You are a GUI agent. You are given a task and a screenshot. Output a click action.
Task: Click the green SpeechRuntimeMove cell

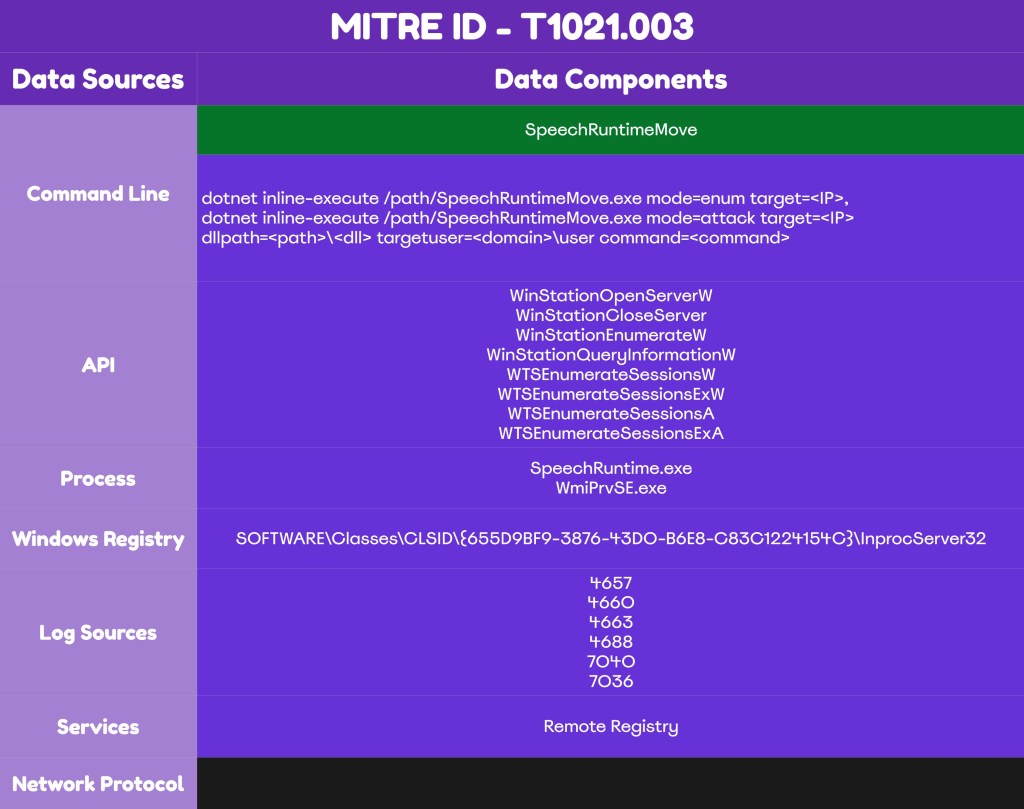click(610, 130)
